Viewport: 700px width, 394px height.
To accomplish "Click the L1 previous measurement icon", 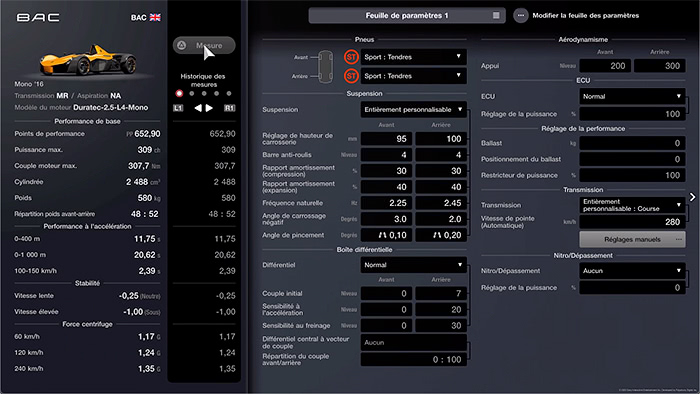I will (x=178, y=108).
